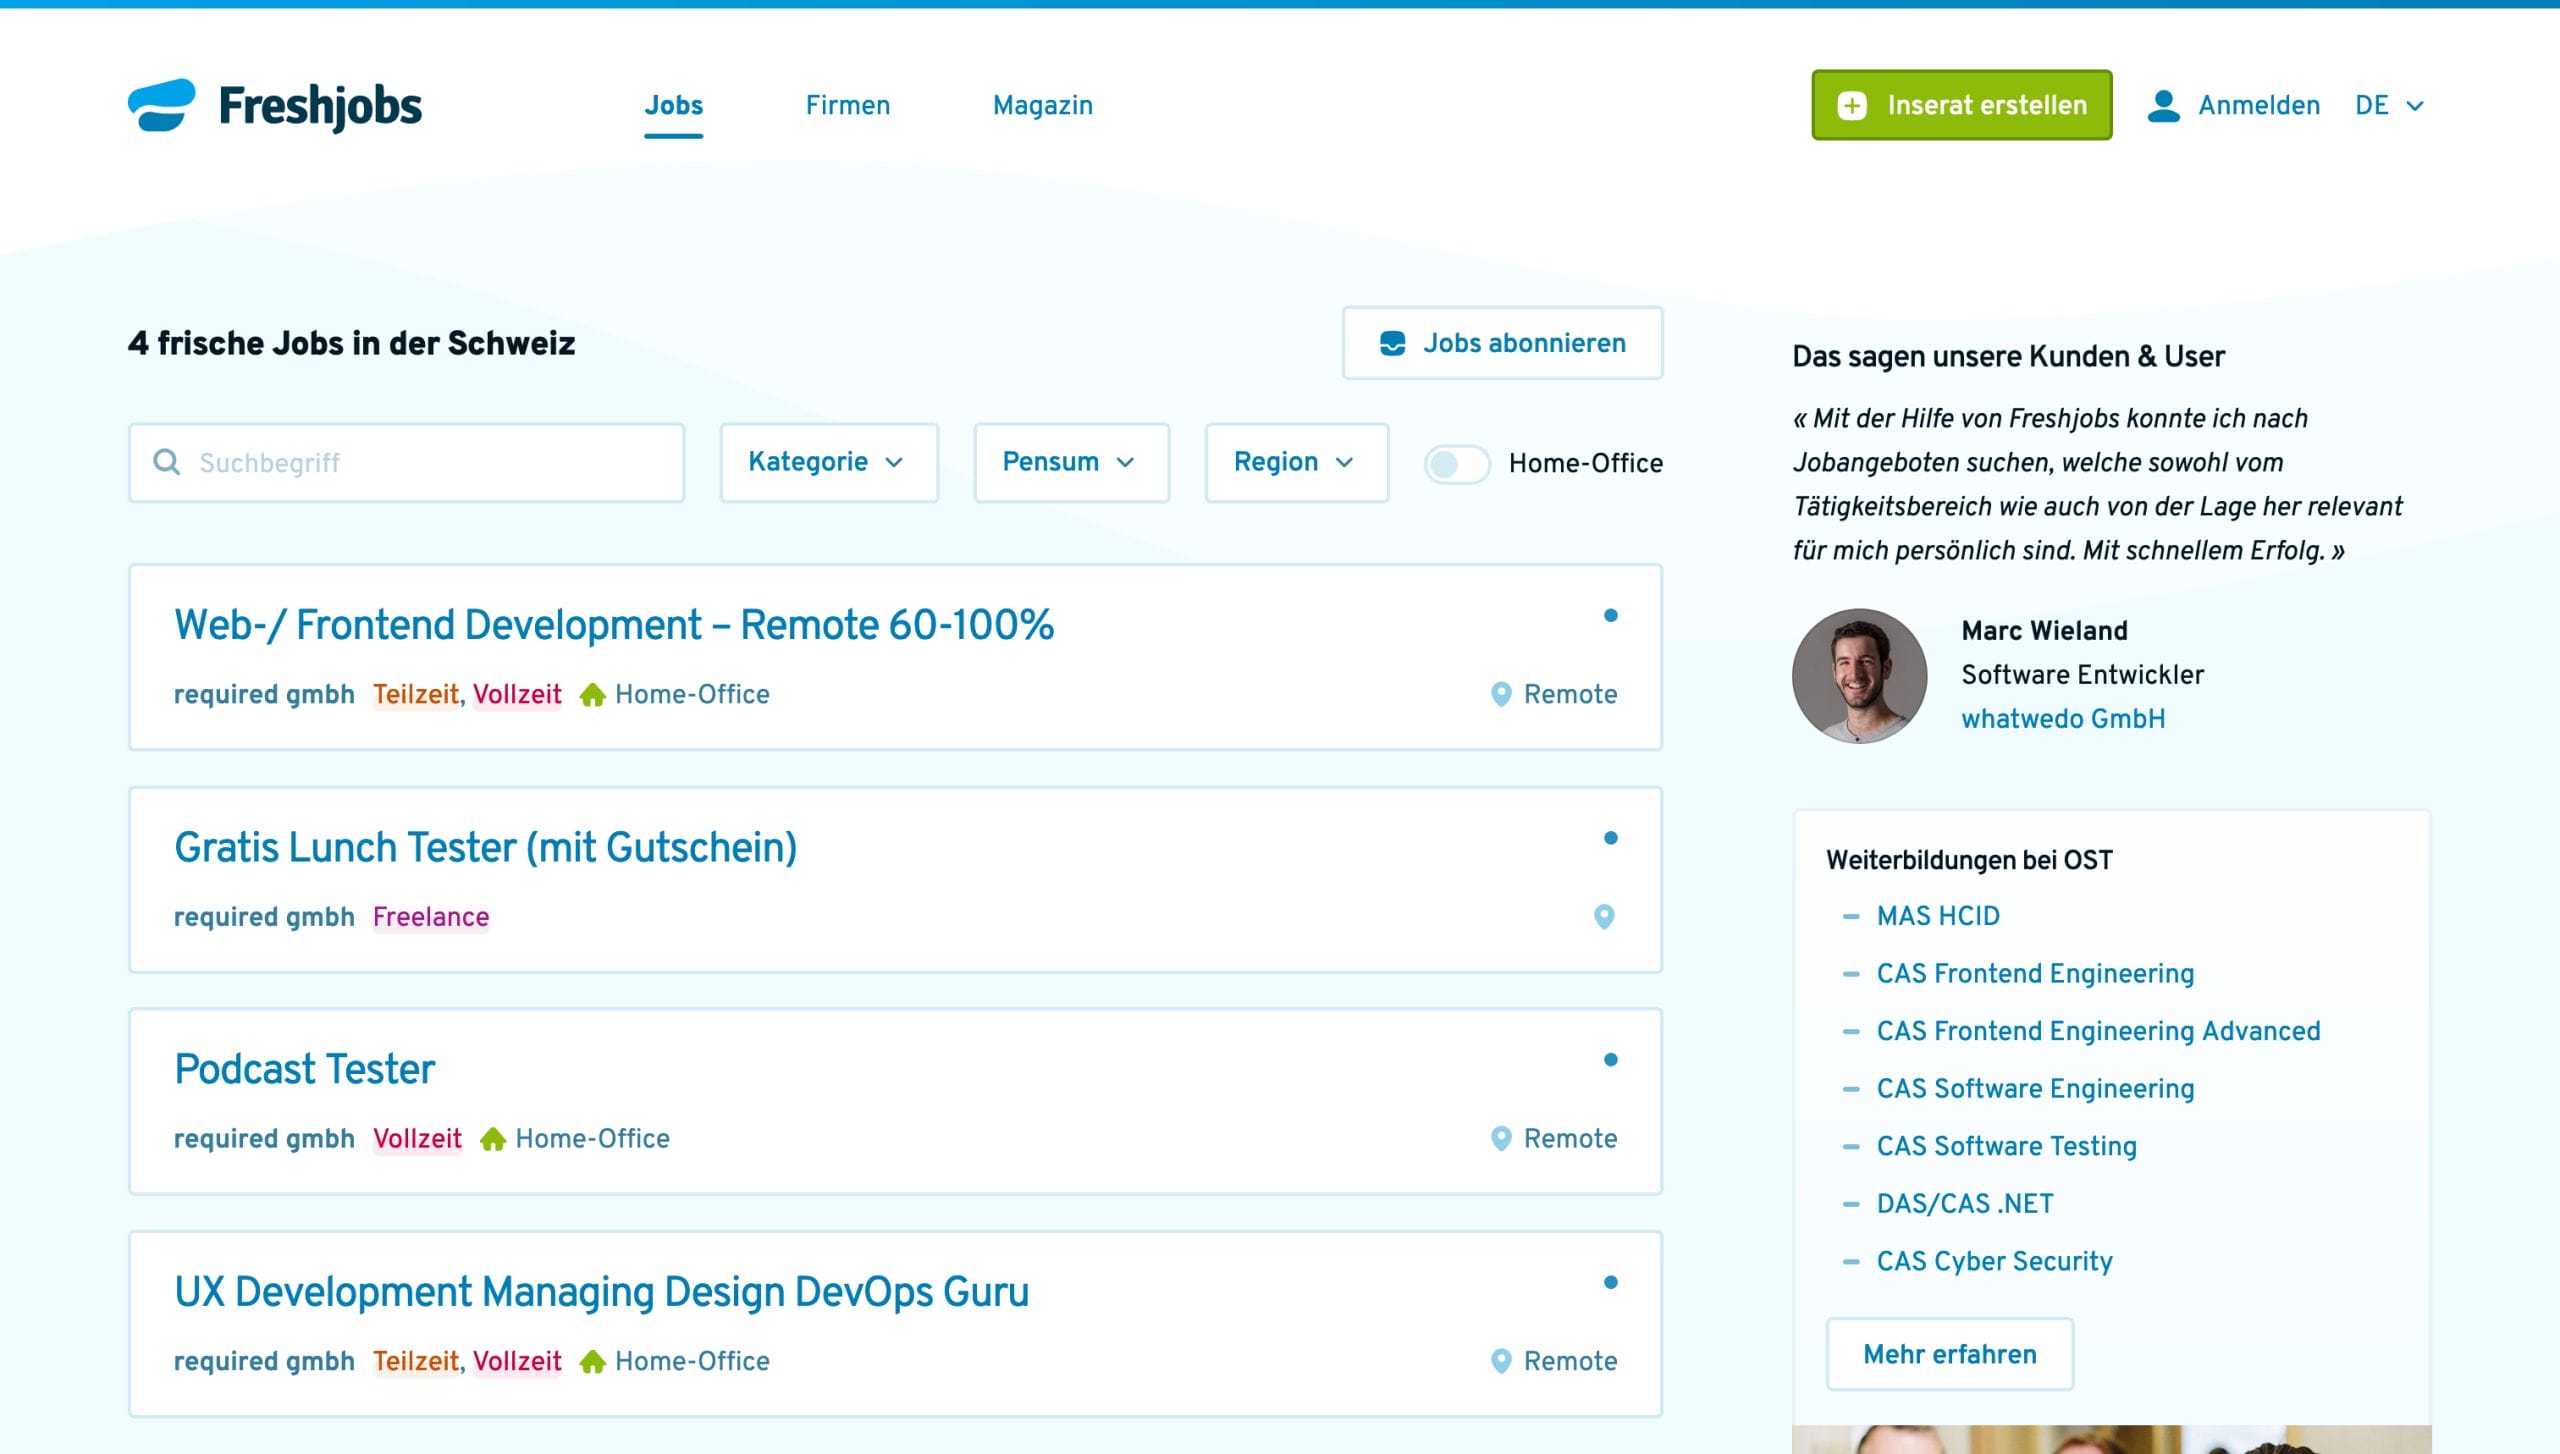Viewport: 2560px width, 1454px height.
Task: Switch to the Firmen tab
Action: click(847, 105)
